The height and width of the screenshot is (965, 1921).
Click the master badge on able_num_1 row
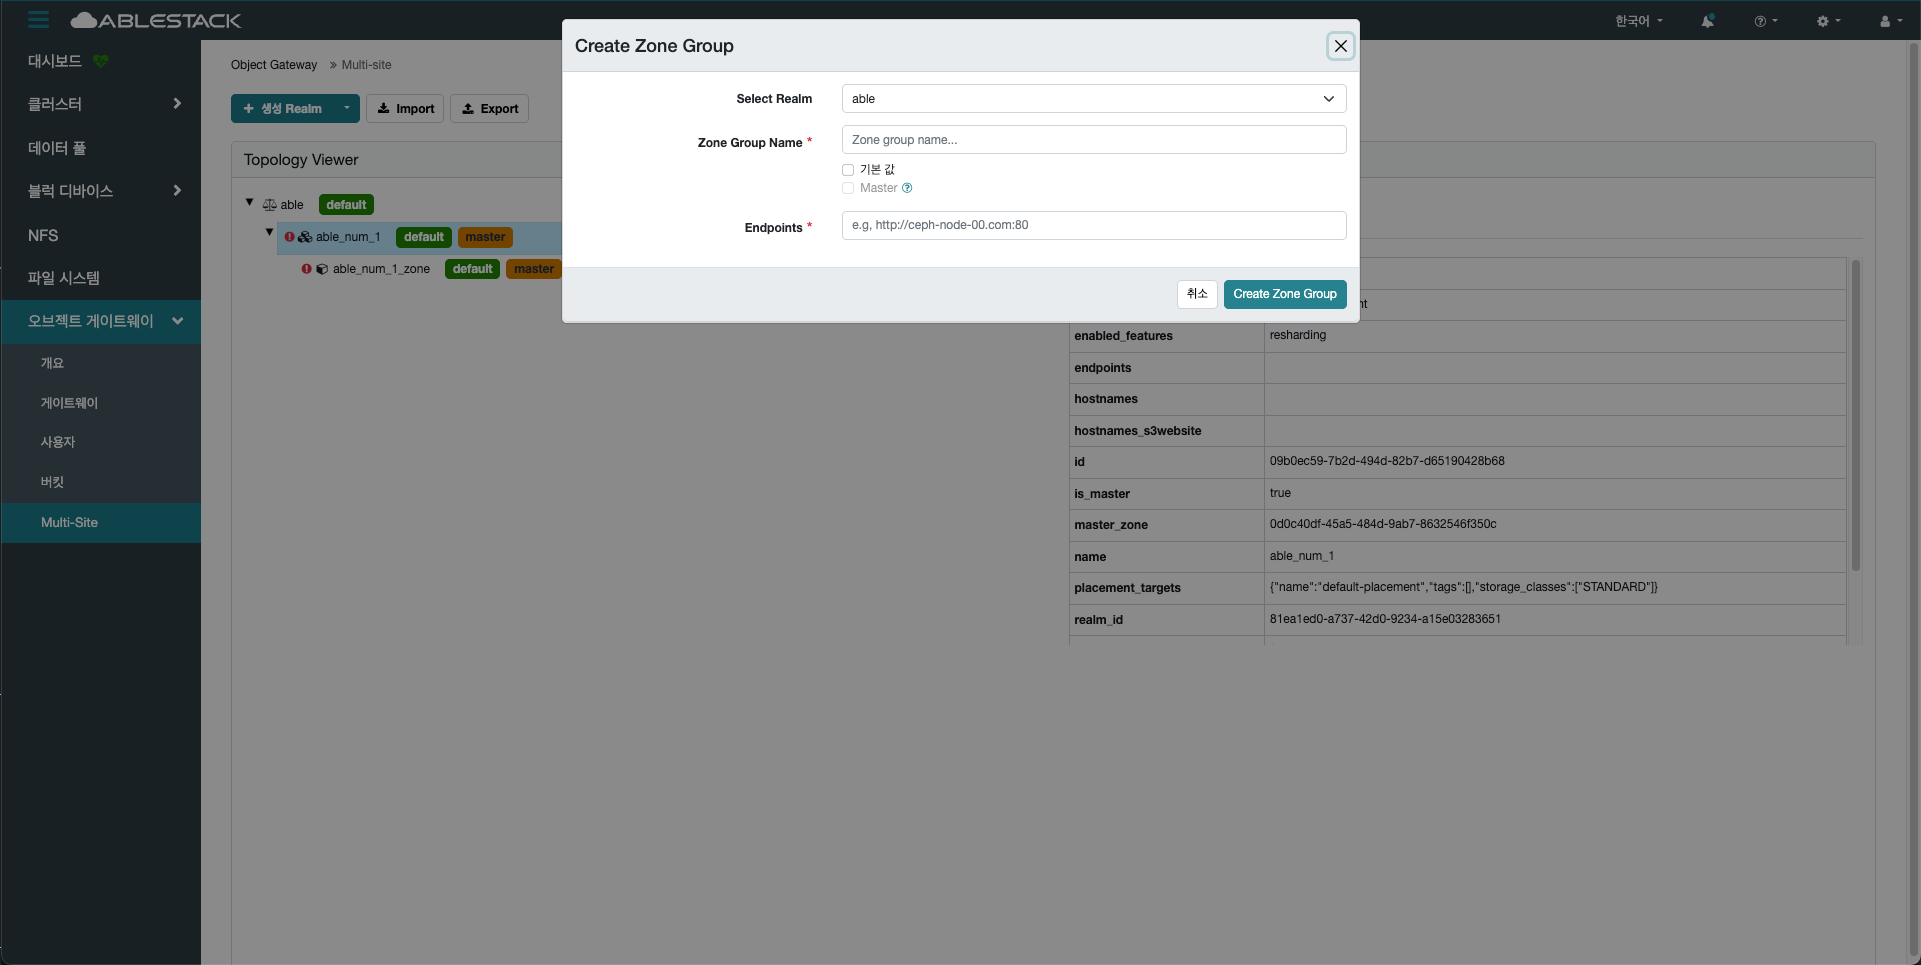[485, 237]
